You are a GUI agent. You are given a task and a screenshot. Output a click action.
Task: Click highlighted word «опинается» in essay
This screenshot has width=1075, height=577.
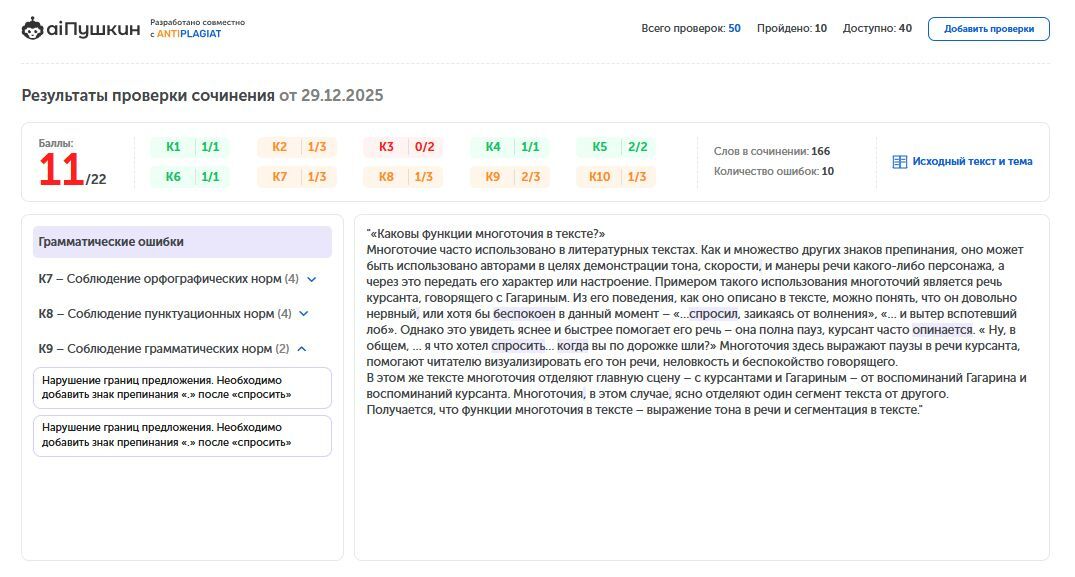pyautogui.click(x=942, y=330)
